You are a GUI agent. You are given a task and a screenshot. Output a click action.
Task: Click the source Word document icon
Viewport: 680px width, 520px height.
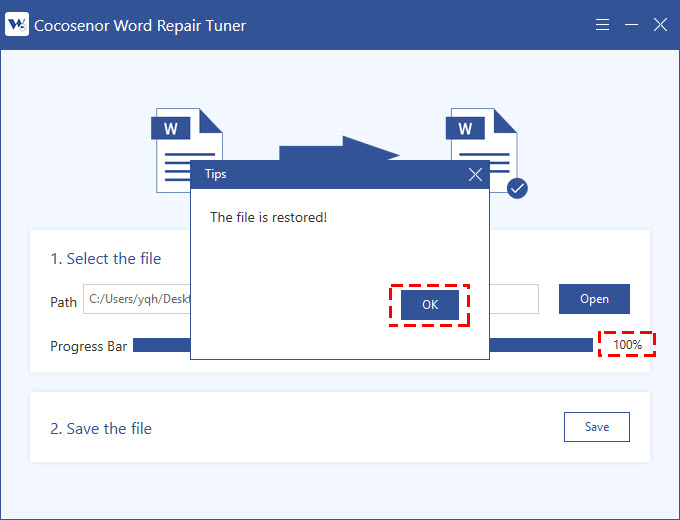pyautogui.click(x=187, y=150)
